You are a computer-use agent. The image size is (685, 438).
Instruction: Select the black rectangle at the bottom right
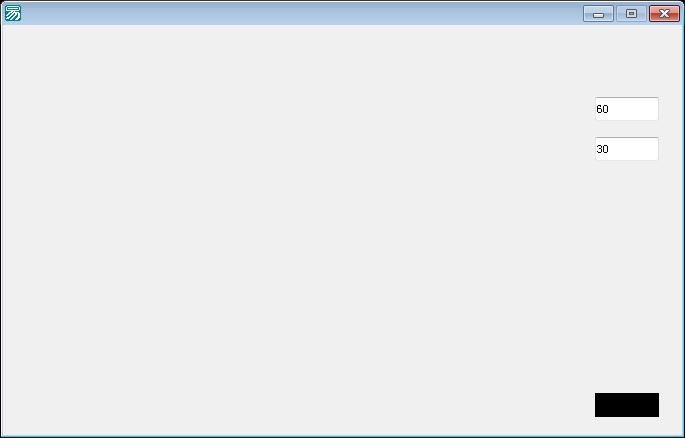[626, 405]
